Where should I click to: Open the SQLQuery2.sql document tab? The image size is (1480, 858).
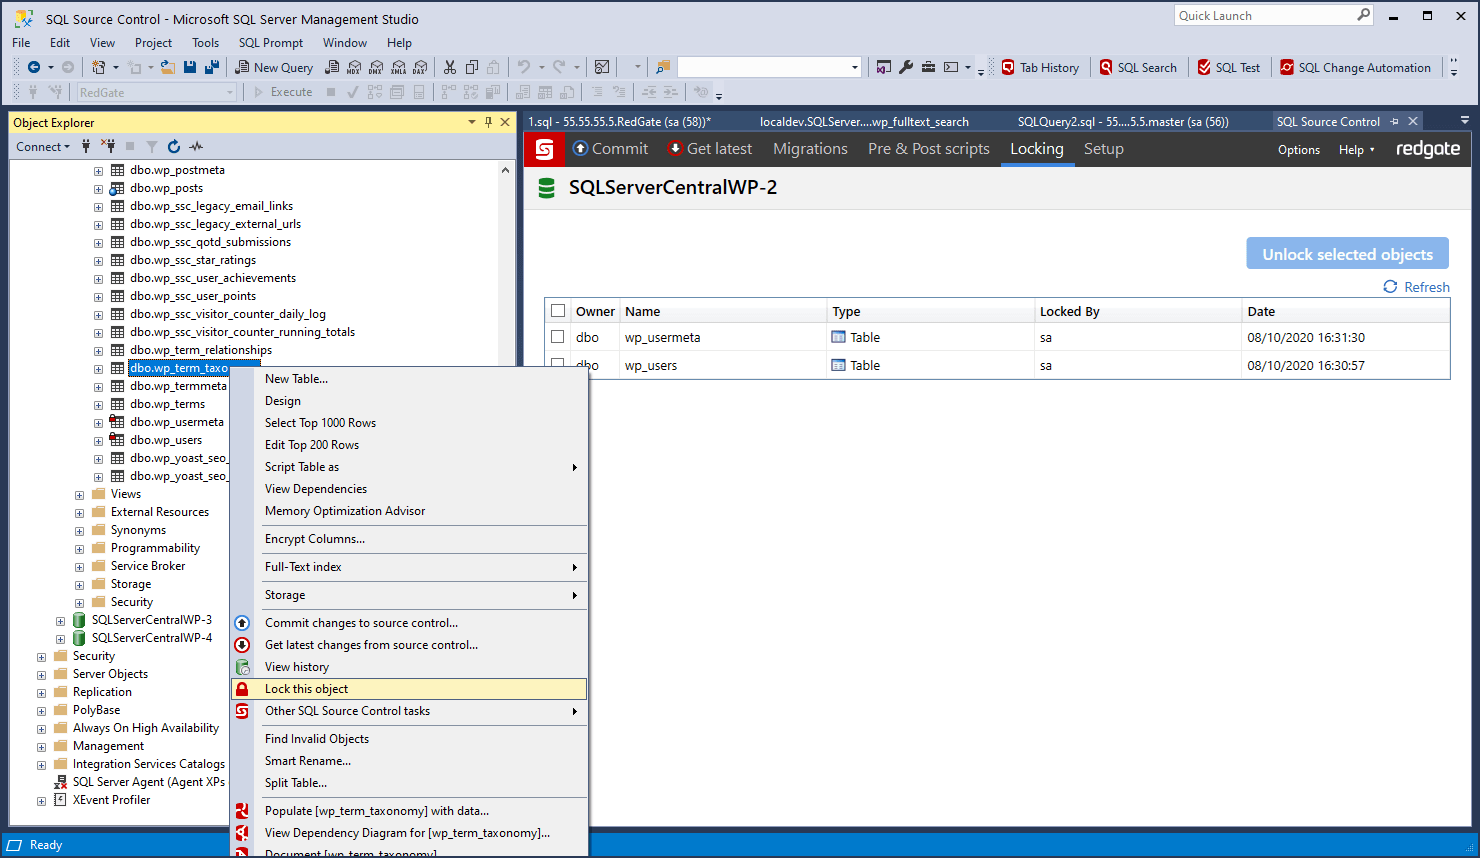(x=1123, y=122)
